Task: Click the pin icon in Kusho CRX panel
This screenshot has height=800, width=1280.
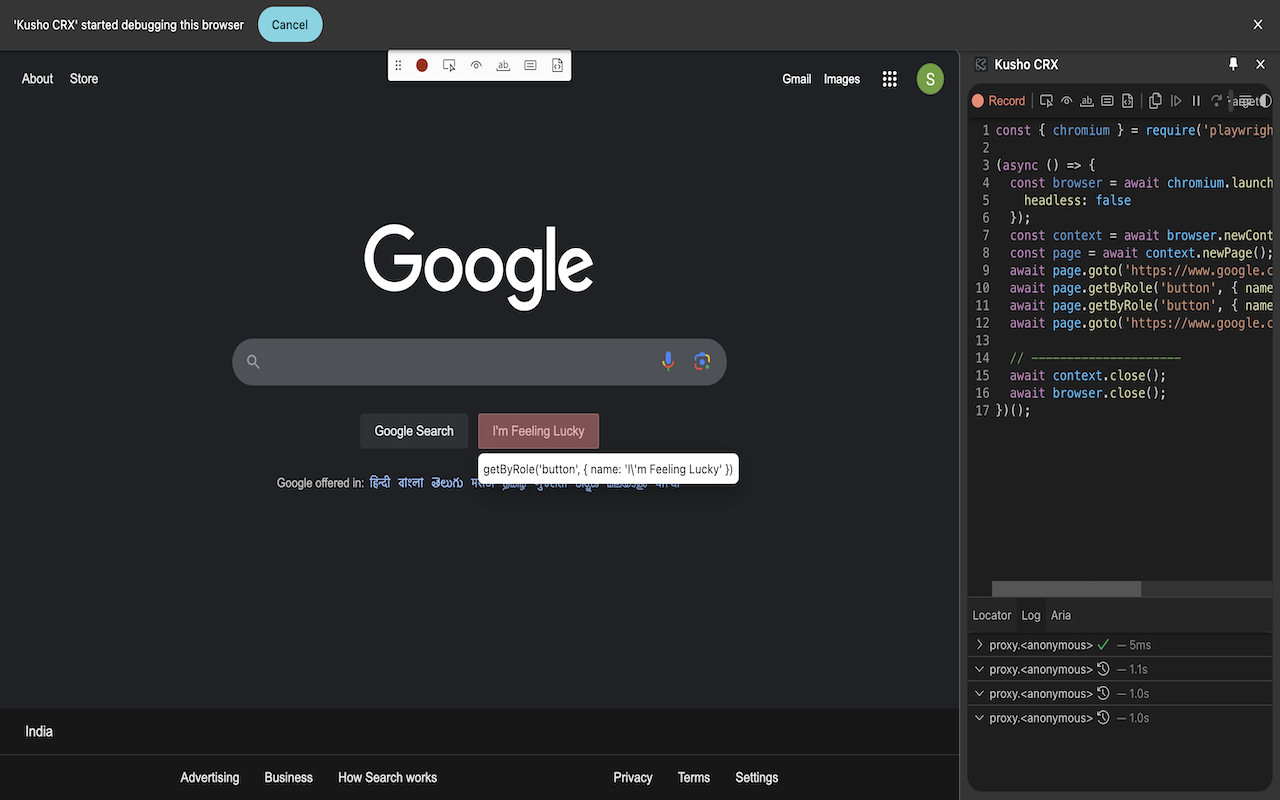Action: [1233, 63]
